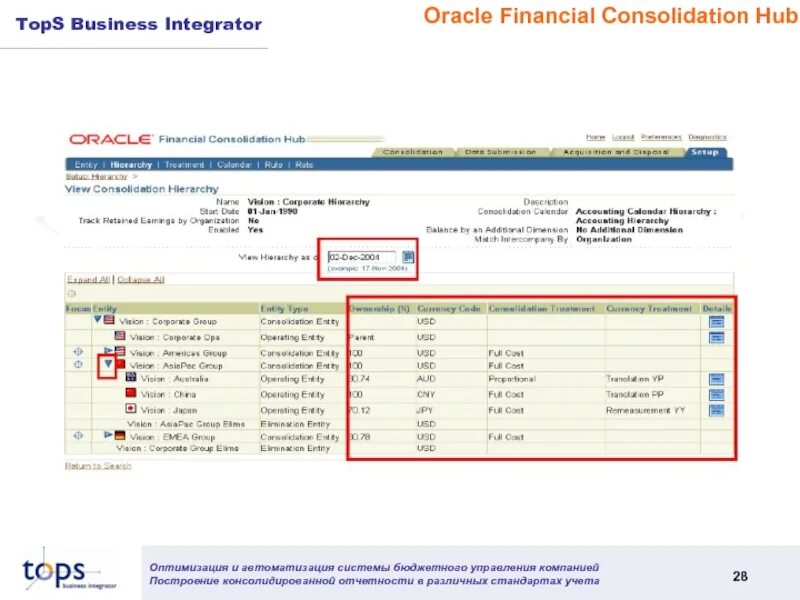Click the Remeasurement YY cell
800x600 pixels.
point(645,410)
